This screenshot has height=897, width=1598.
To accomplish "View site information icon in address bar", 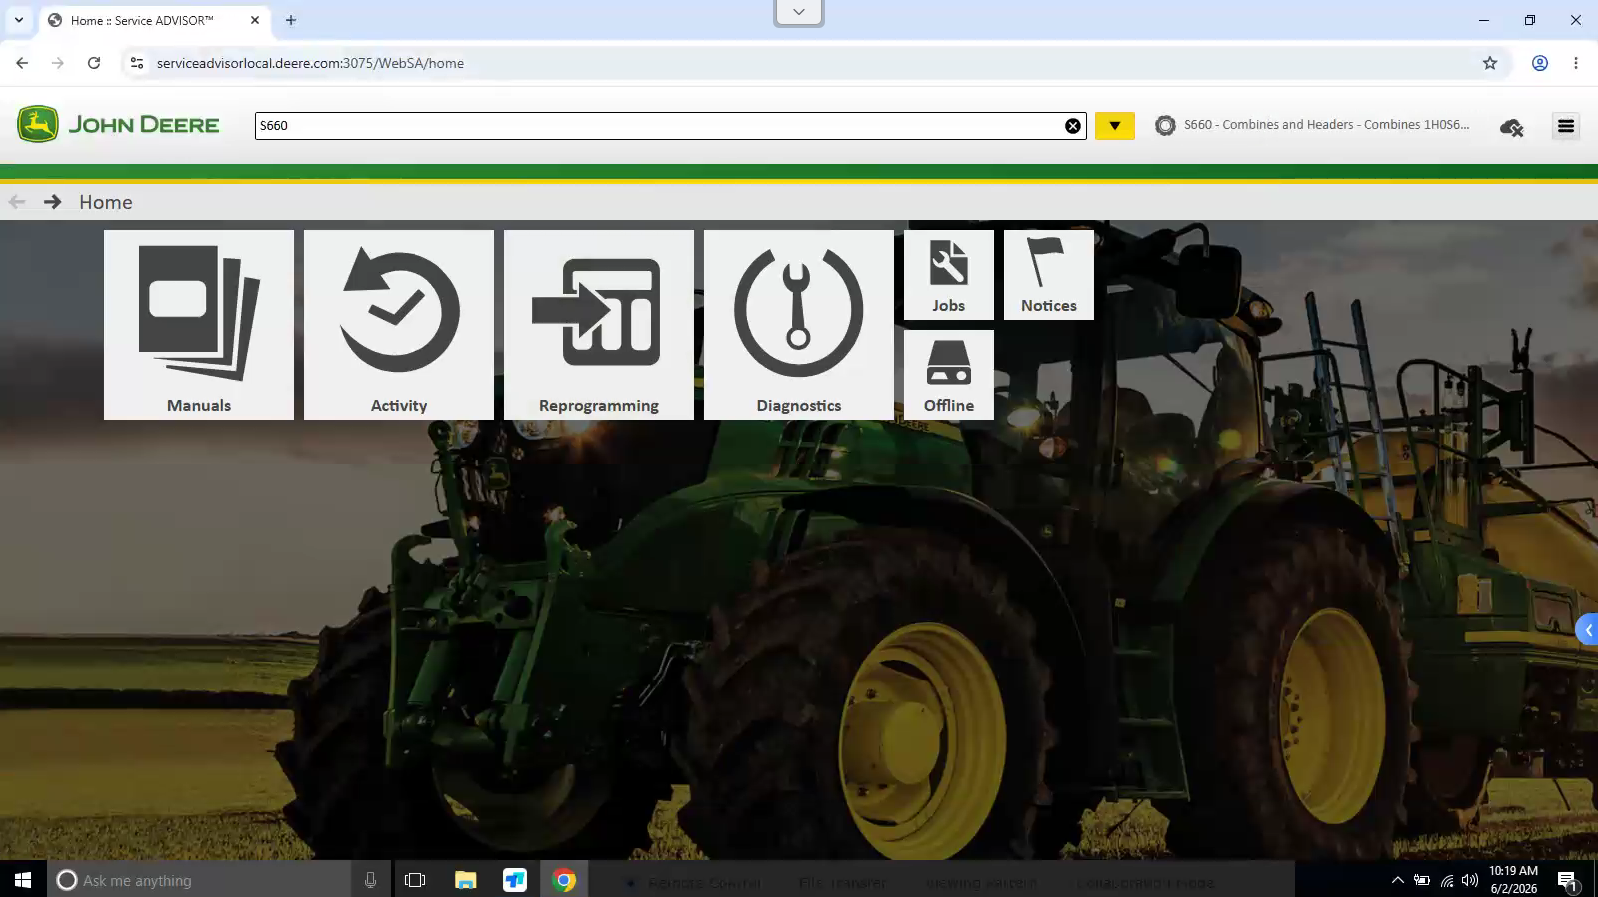I will (137, 63).
